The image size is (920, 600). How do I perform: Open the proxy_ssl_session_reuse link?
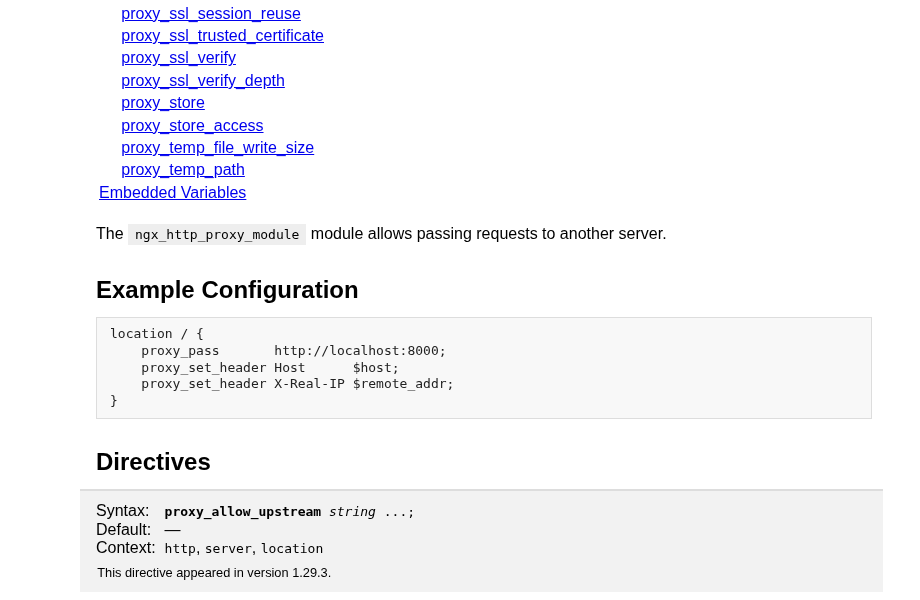211,13
